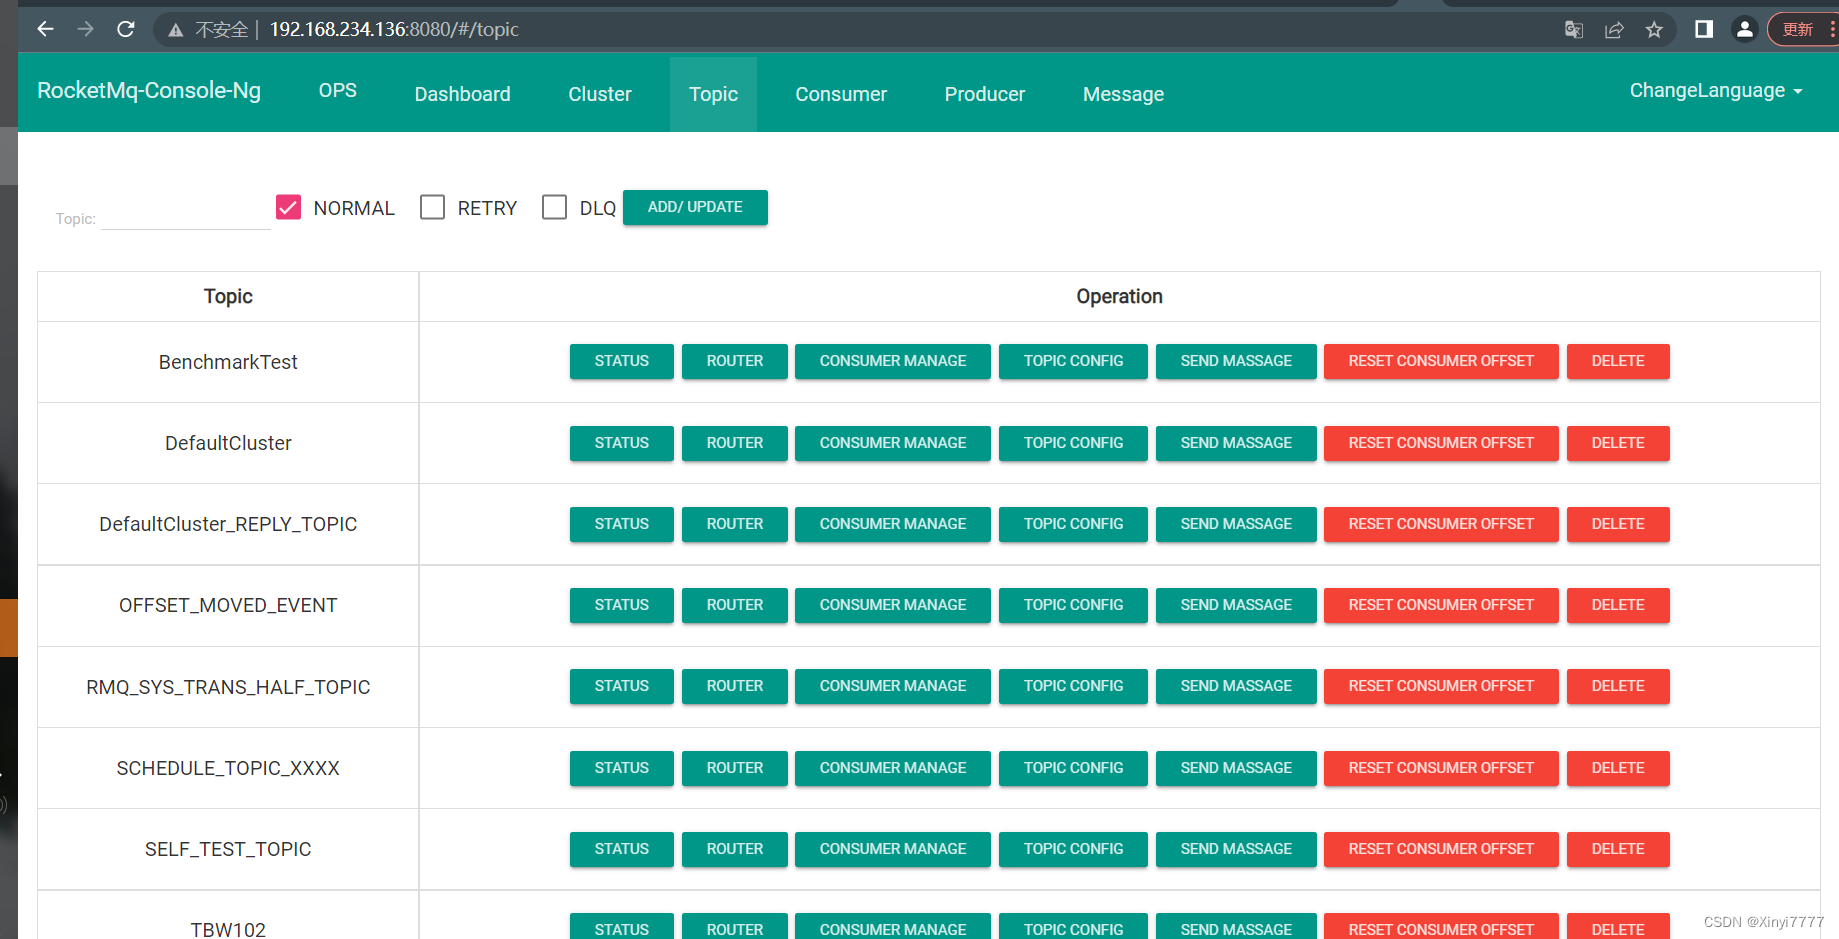The image size is (1839, 939).
Task: Reset consumer offset for SELF_TEST_TOPIC
Action: pyautogui.click(x=1441, y=849)
